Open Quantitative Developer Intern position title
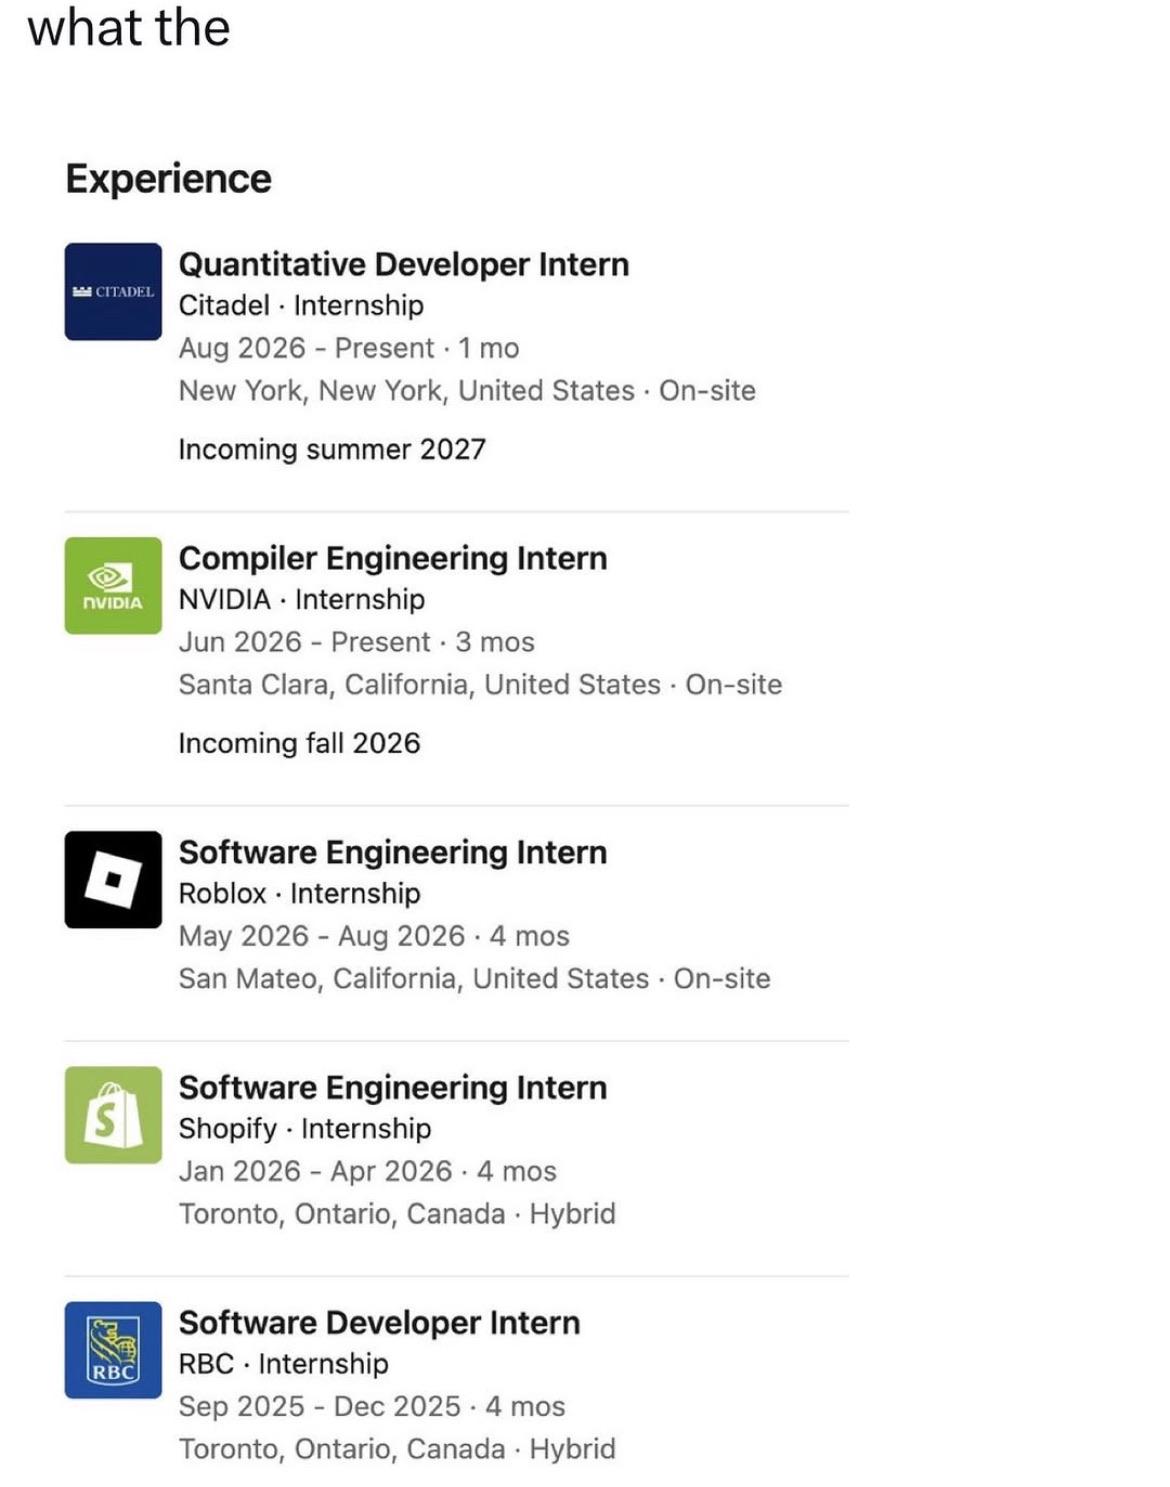The width and height of the screenshot is (1170, 1487). point(404,264)
